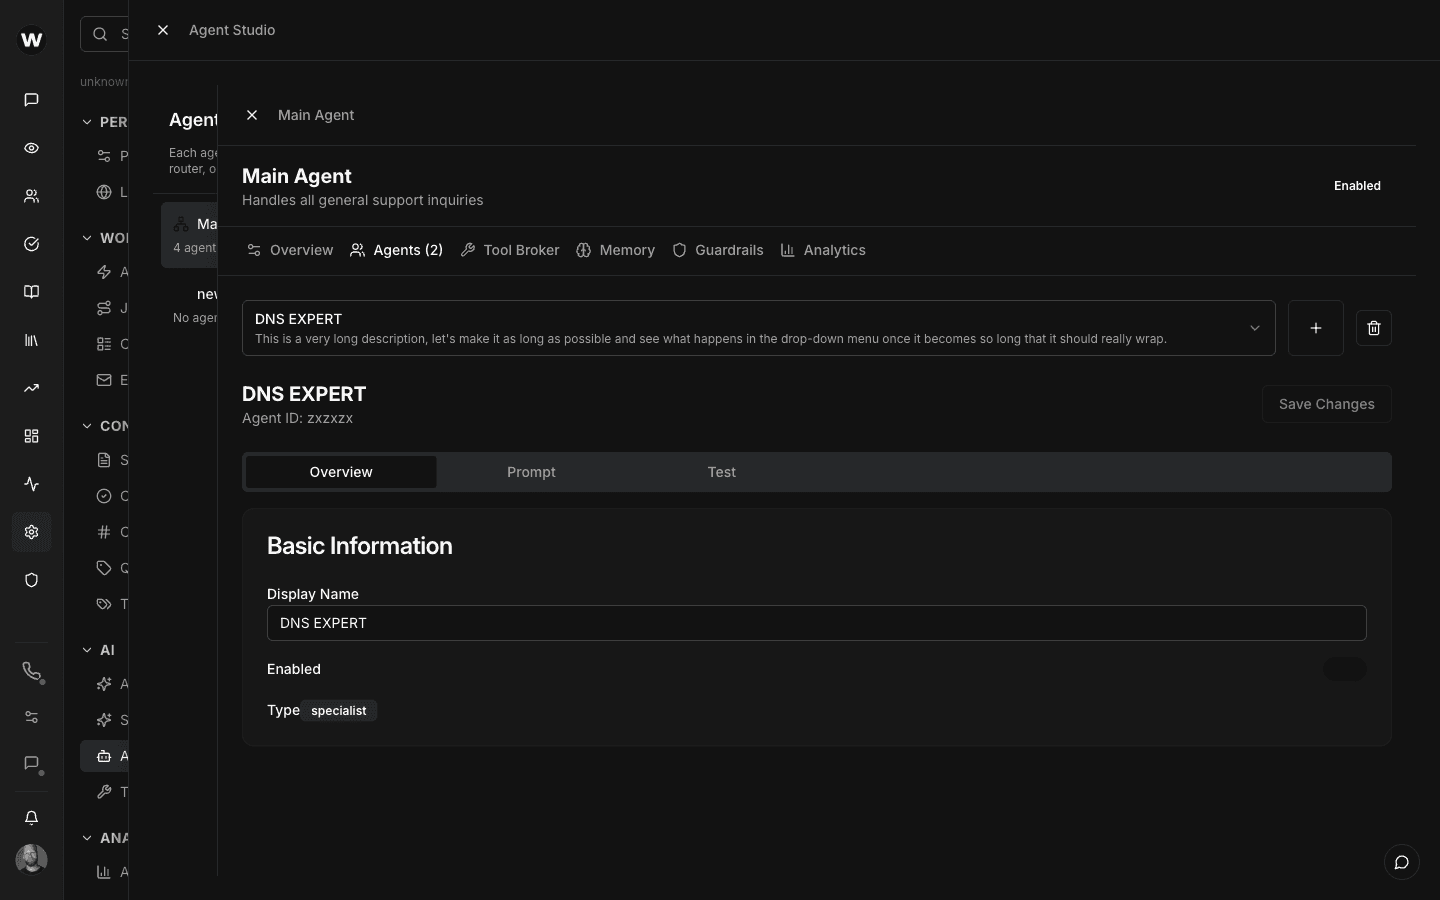Collapse the ANALYTICS sidebar section
Screen dimensions: 1440x900
click(88, 838)
